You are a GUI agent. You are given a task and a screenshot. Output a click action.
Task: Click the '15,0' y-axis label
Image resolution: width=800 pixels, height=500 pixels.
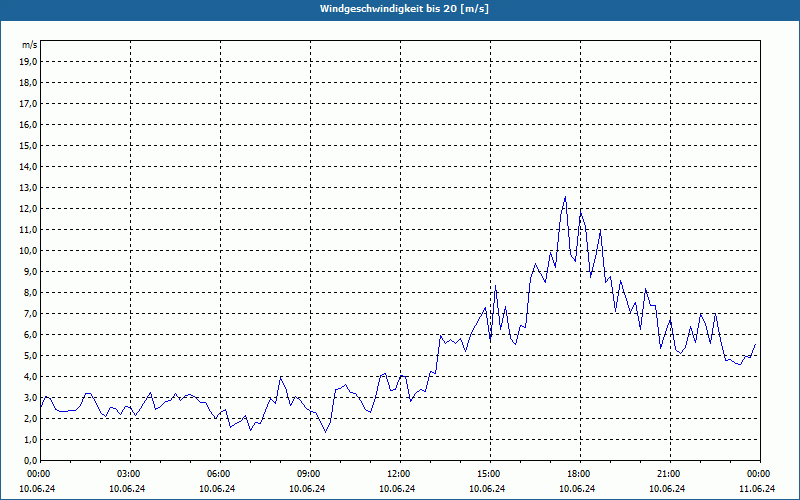tap(29, 145)
